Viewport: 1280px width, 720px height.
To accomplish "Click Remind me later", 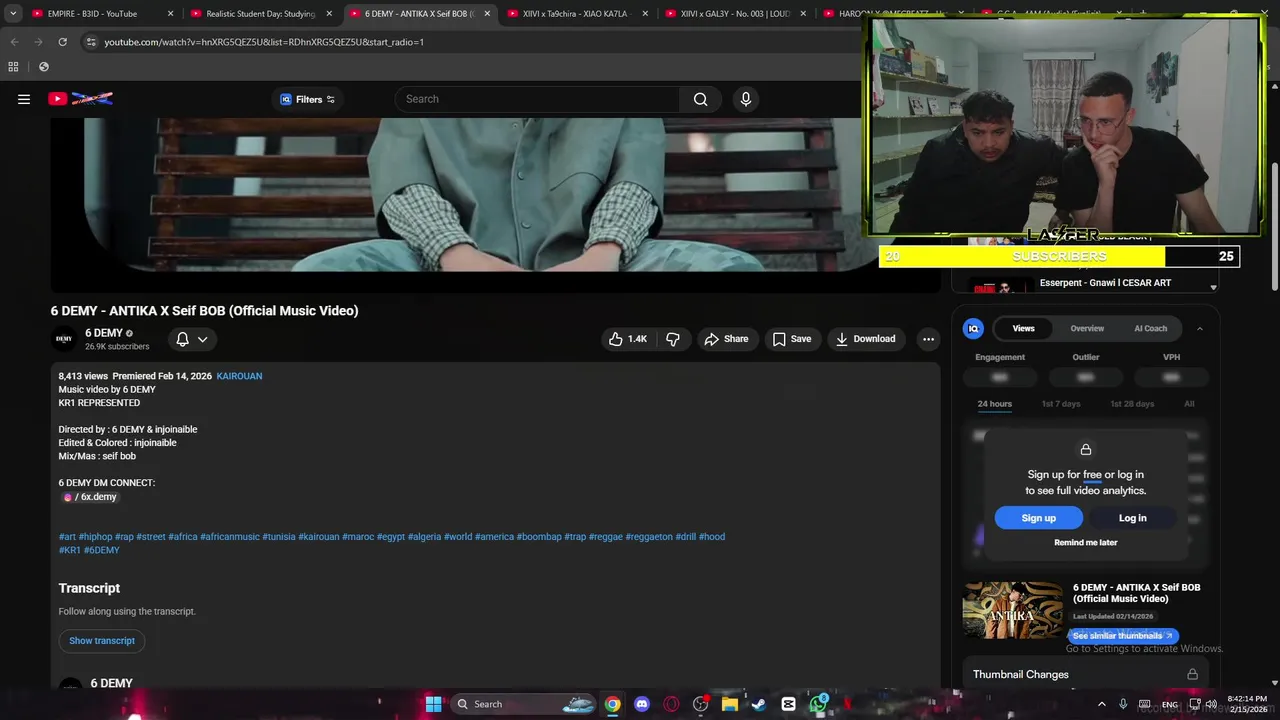I will tap(1085, 543).
